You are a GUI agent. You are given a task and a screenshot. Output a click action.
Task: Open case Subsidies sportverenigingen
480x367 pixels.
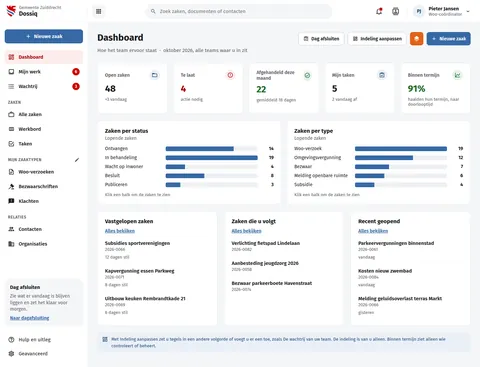point(137,243)
